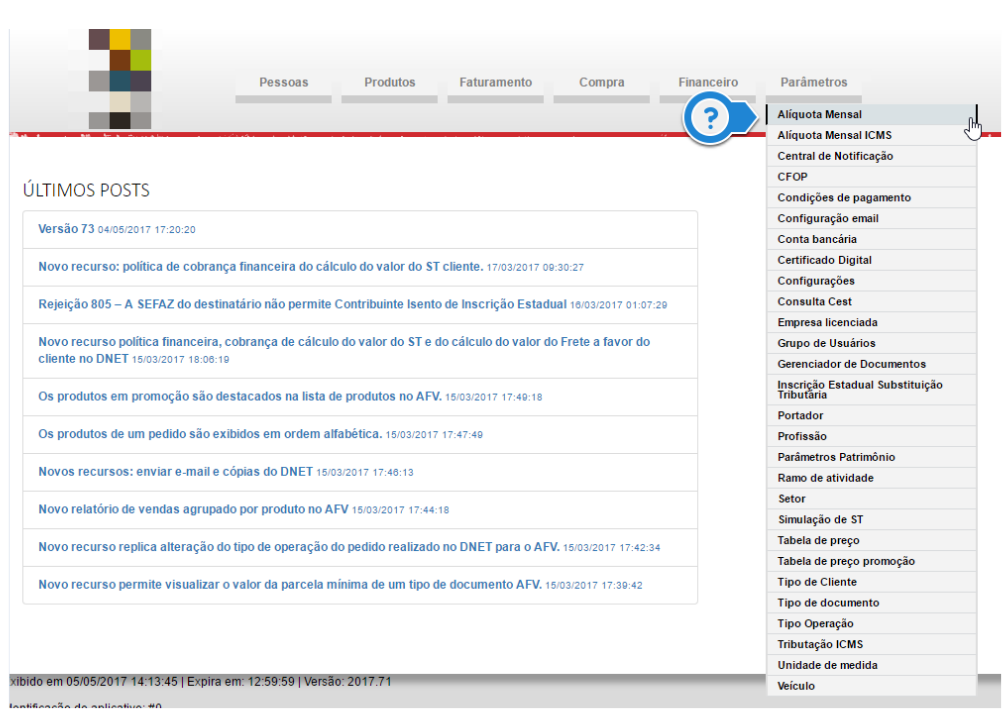Click the Parâmetros menu header
The width and height of the screenshot is (1006, 716).
click(x=813, y=83)
